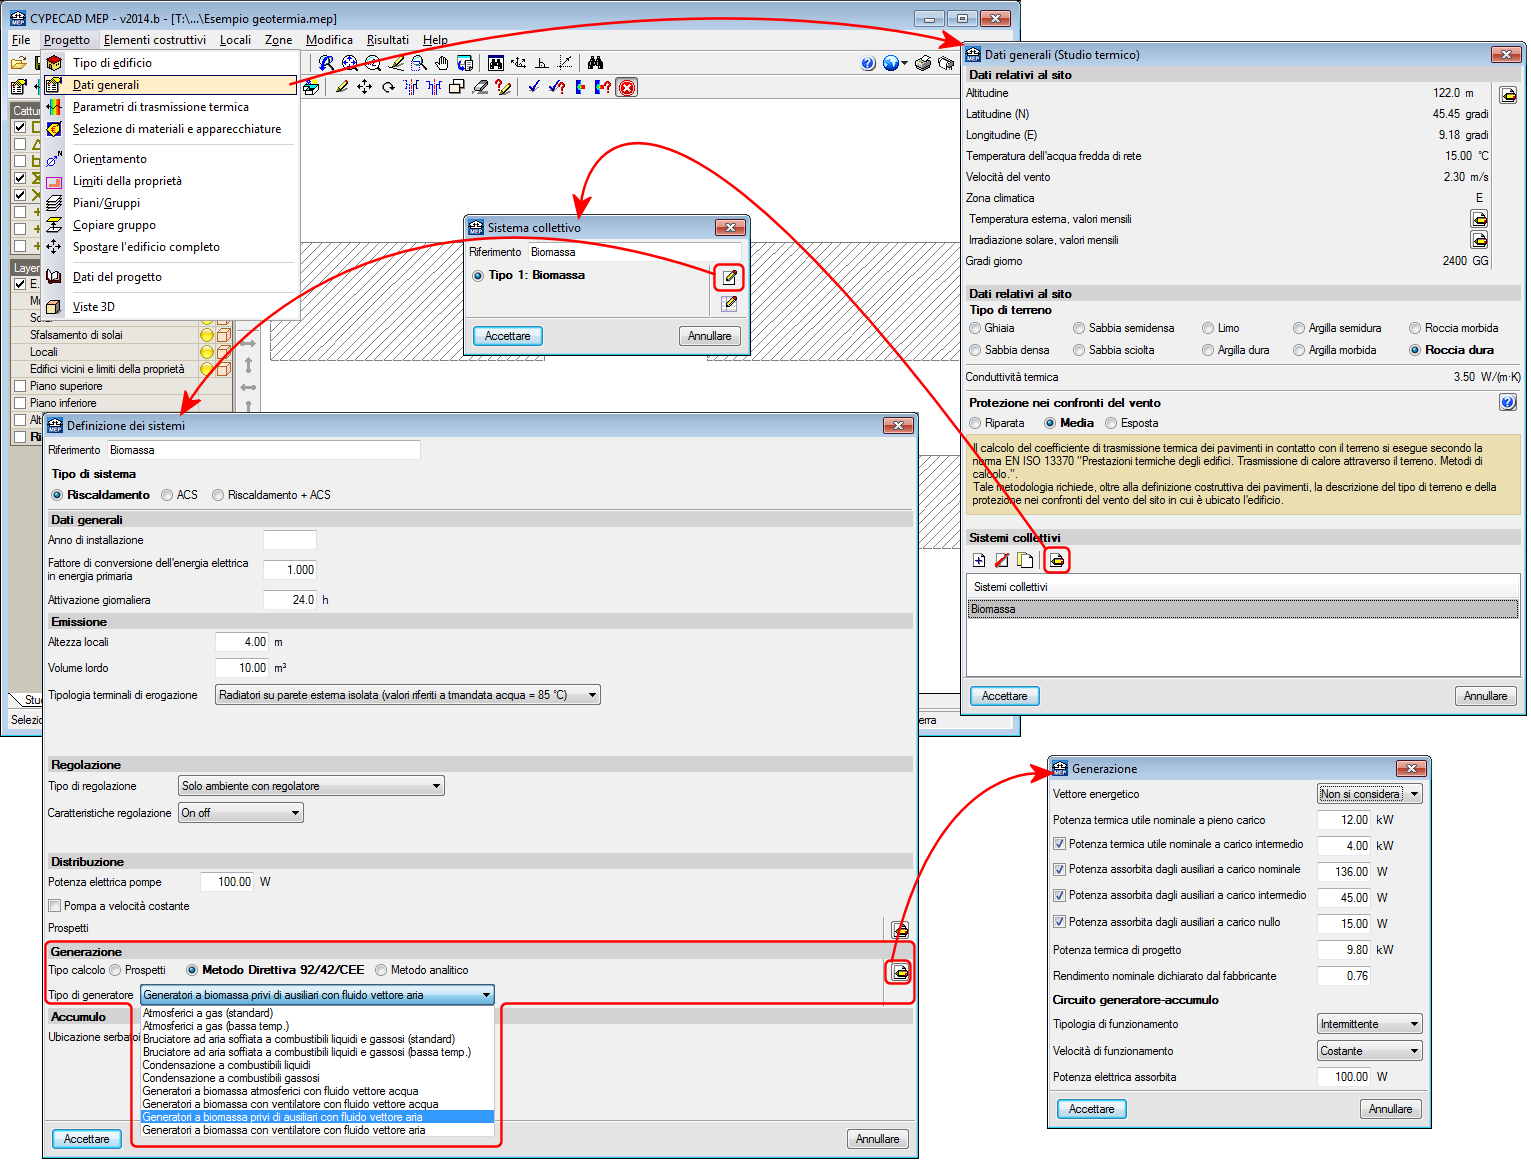Image resolution: width=1531 pixels, height=1161 pixels.
Task: Open Temperatura esterna monthly values icon
Action: [1479, 219]
